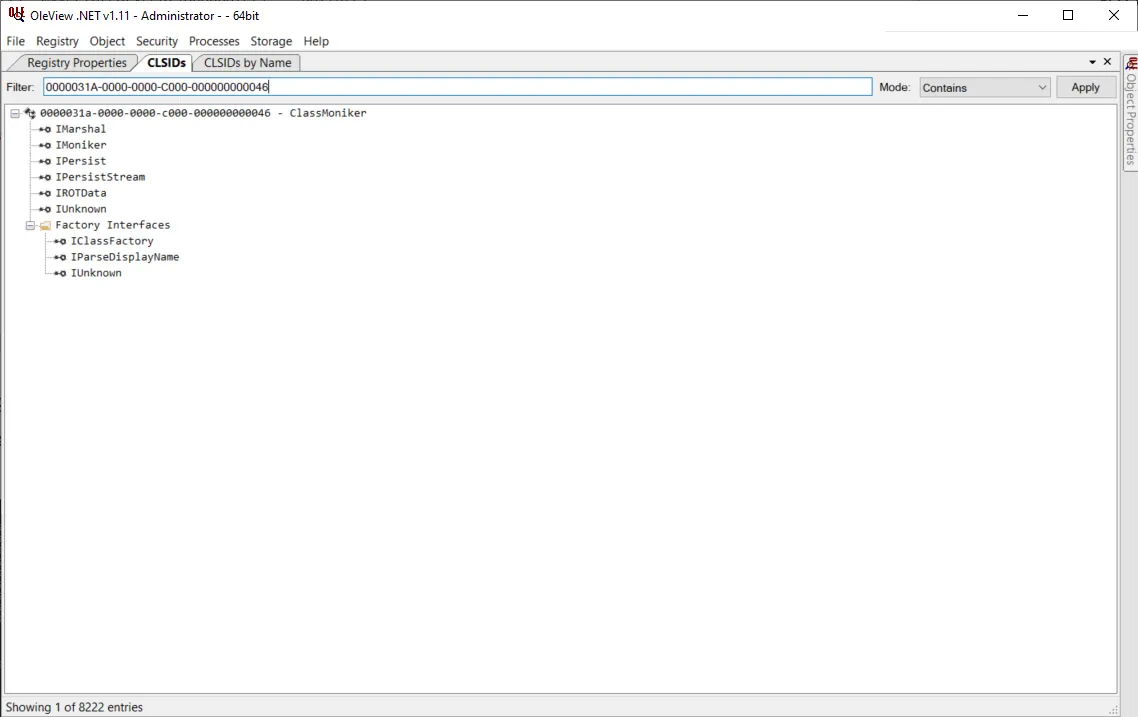Collapse the ClassMoniker tree node
1138x717 pixels.
[15, 113]
